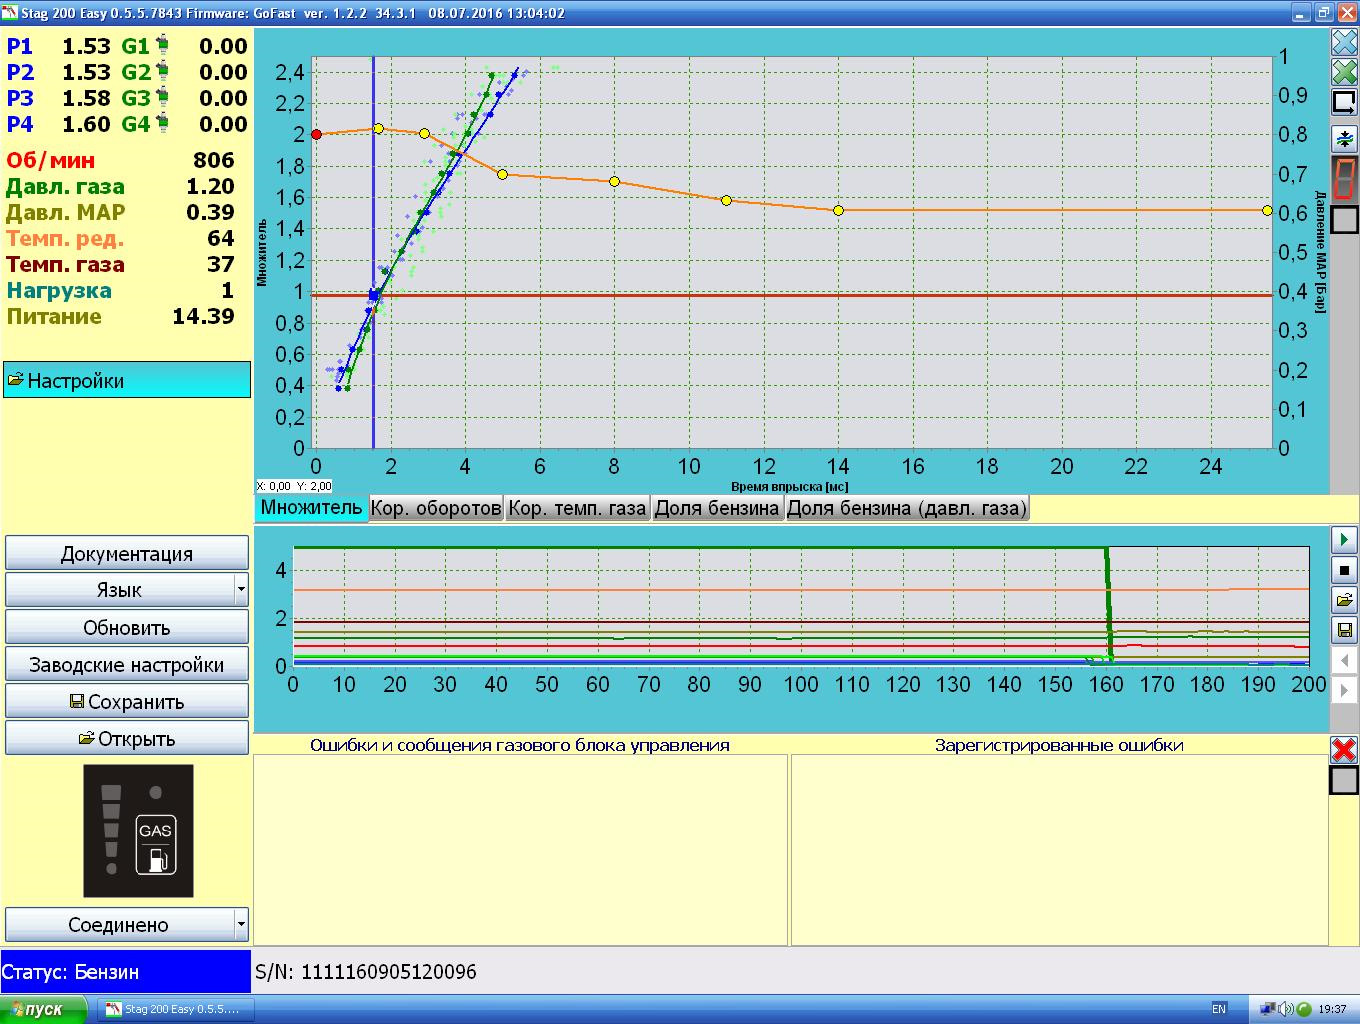Click the Открыть button
The image size is (1360, 1024).
click(x=127, y=738)
